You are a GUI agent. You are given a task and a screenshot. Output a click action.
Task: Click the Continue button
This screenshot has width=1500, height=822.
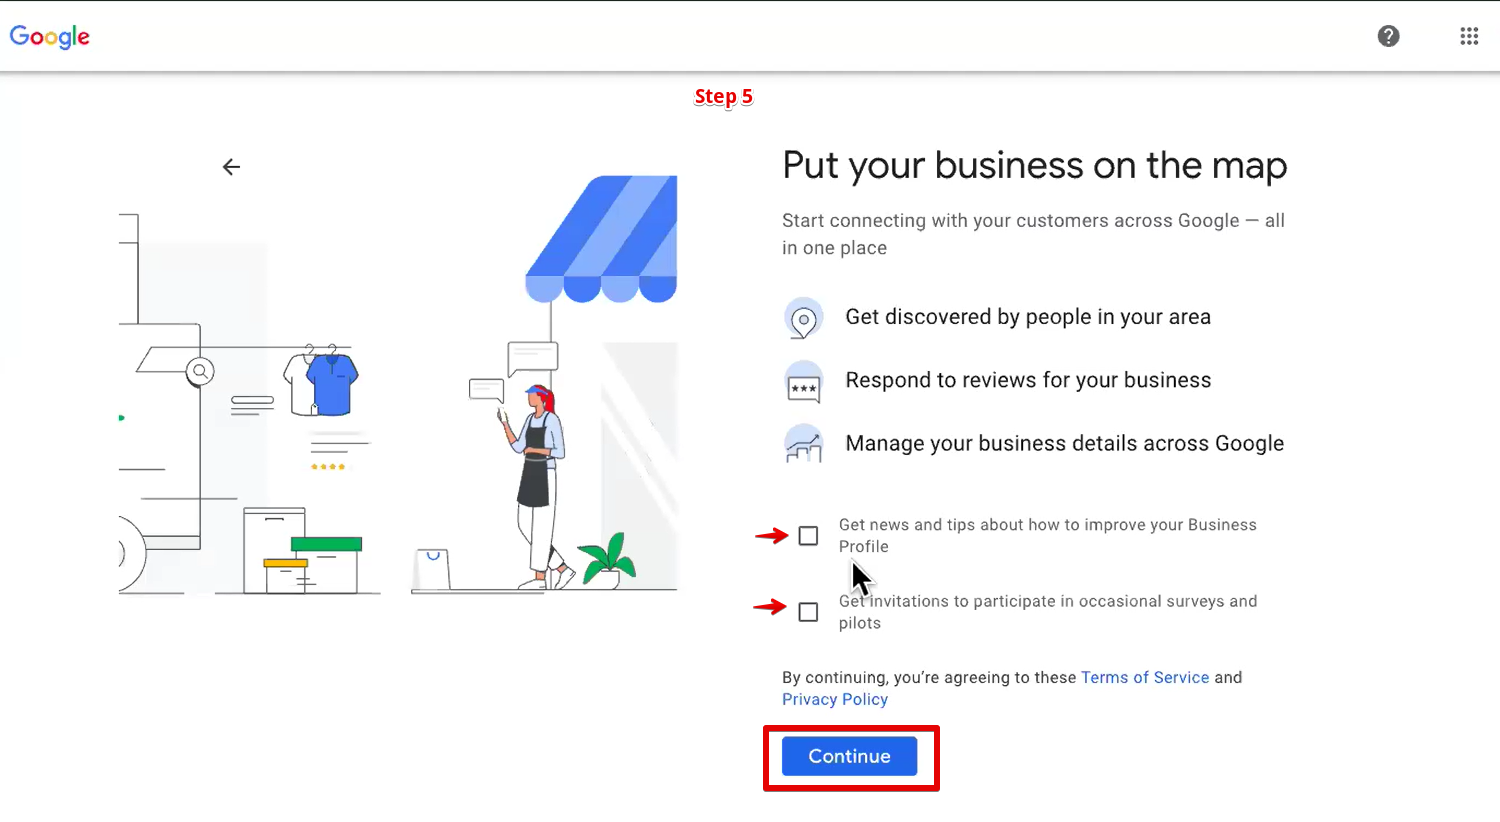click(849, 757)
